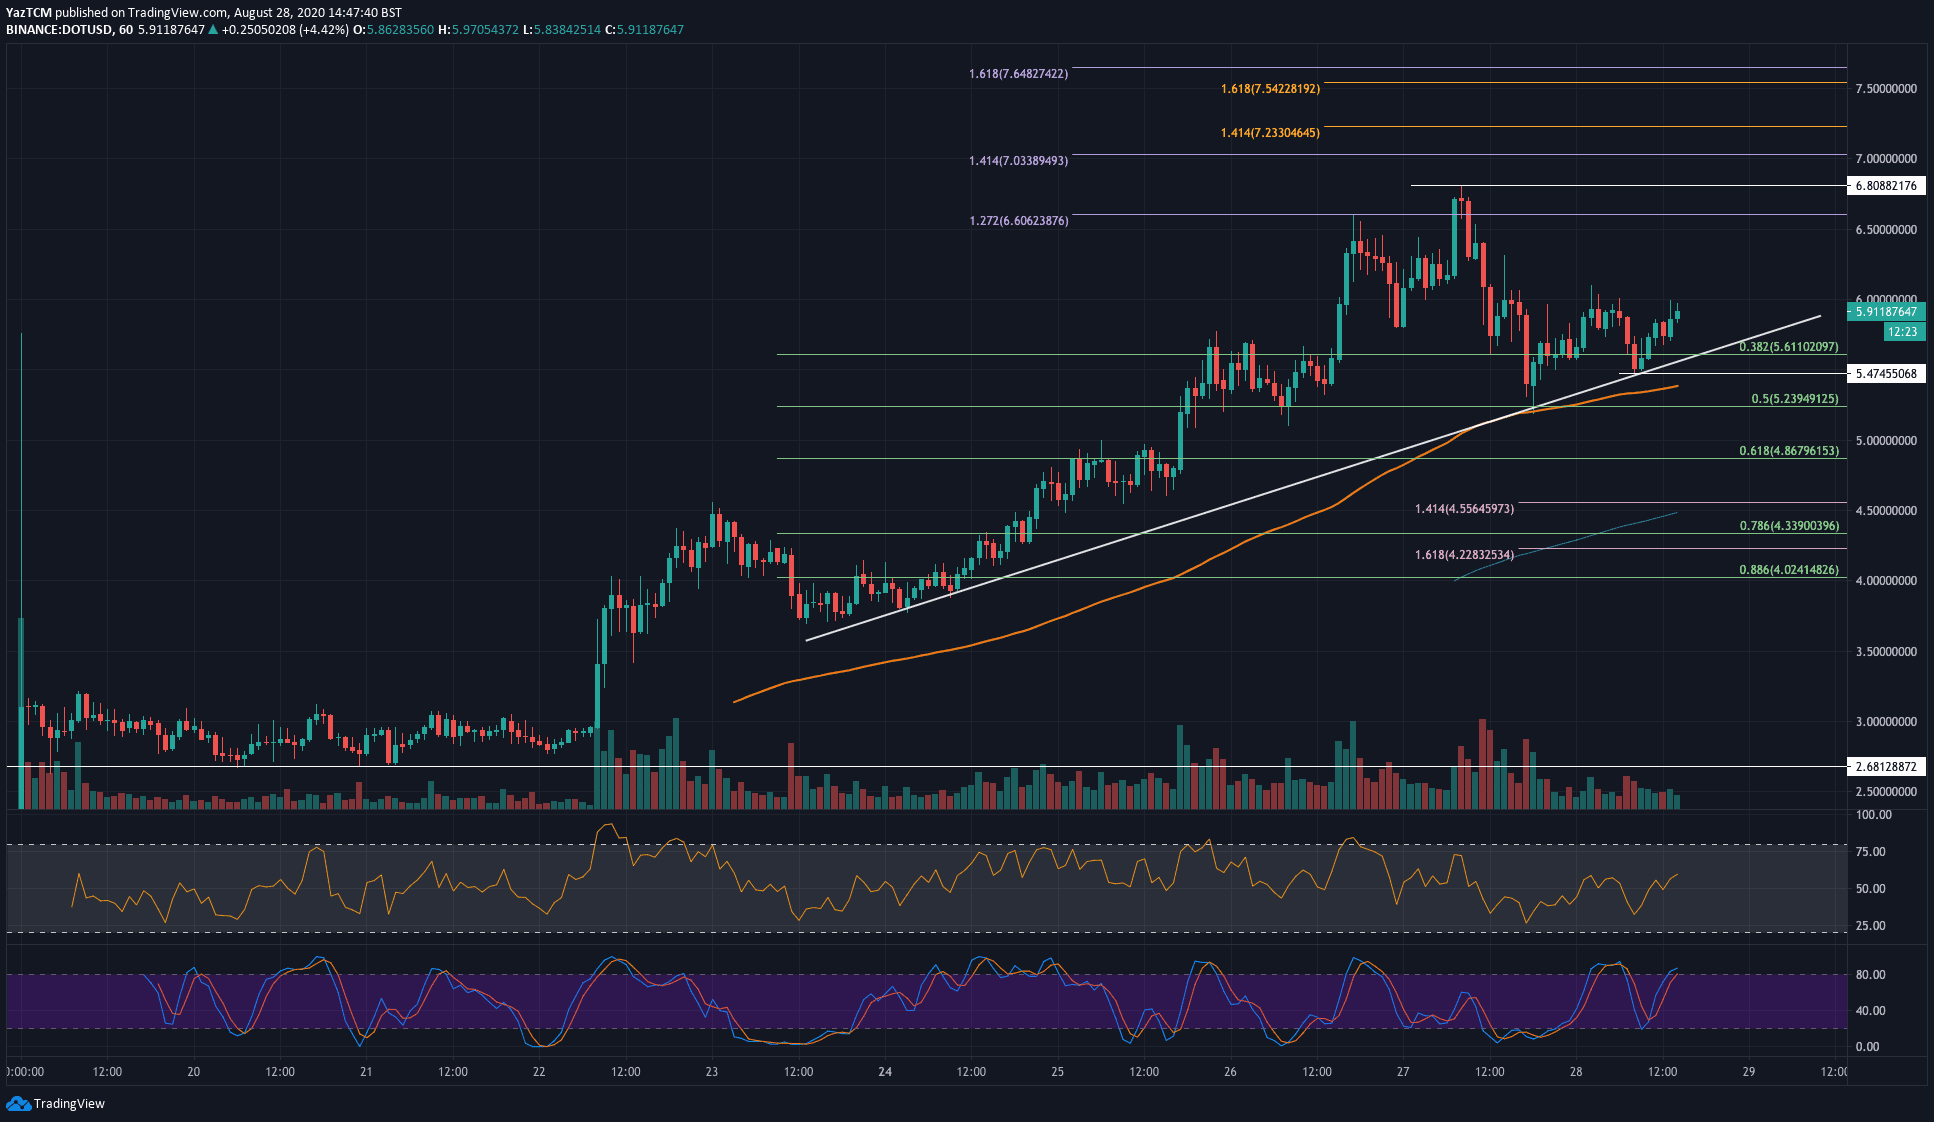
Task: Click the countdown timer label 12:23
Action: pyautogui.click(x=1902, y=332)
